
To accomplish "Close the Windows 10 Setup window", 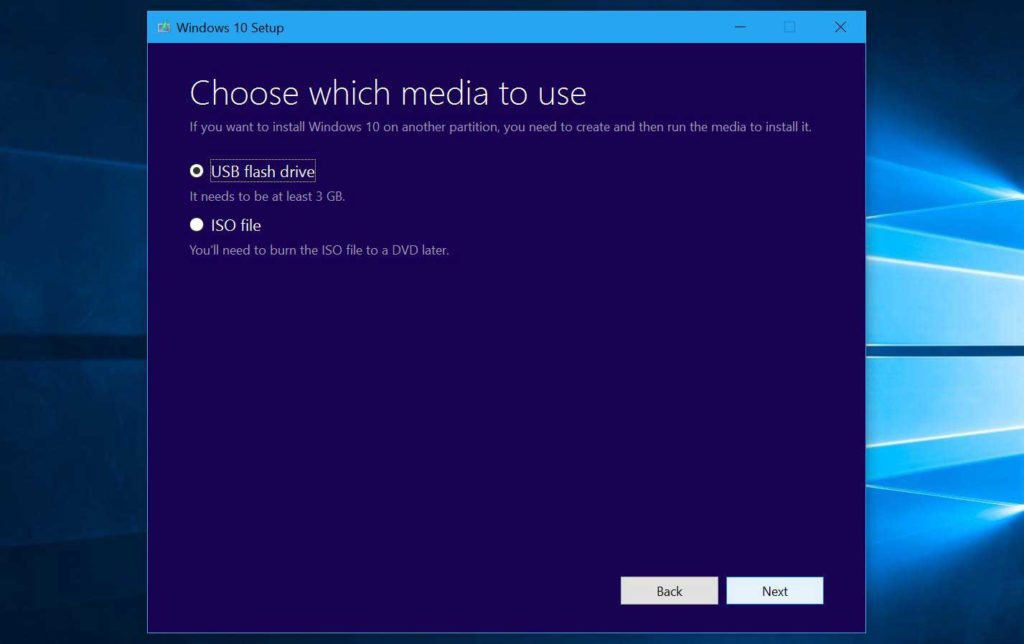I will pos(840,27).
